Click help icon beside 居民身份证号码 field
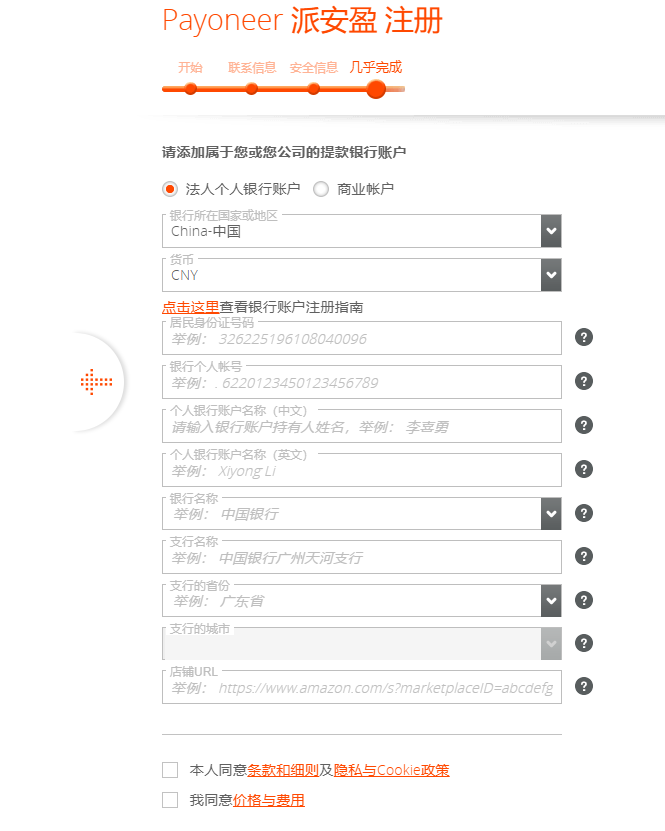 [x=585, y=337]
